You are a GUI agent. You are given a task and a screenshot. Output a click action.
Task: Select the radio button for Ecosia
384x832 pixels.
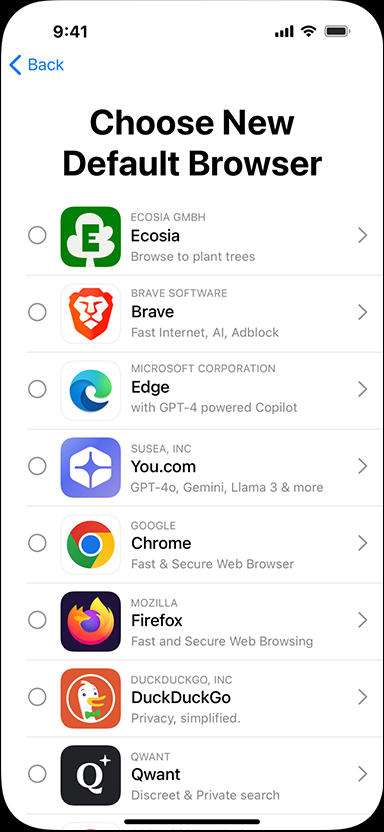click(x=37, y=235)
